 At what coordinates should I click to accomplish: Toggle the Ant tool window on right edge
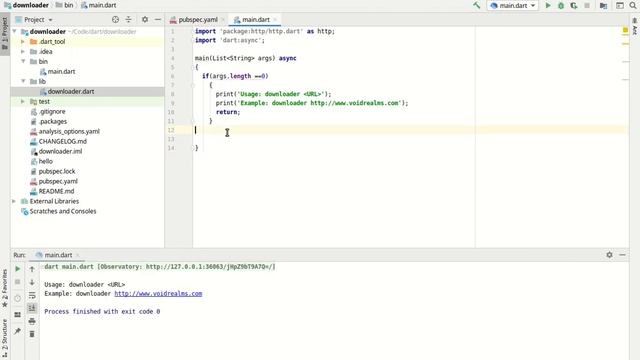point(635,25)
